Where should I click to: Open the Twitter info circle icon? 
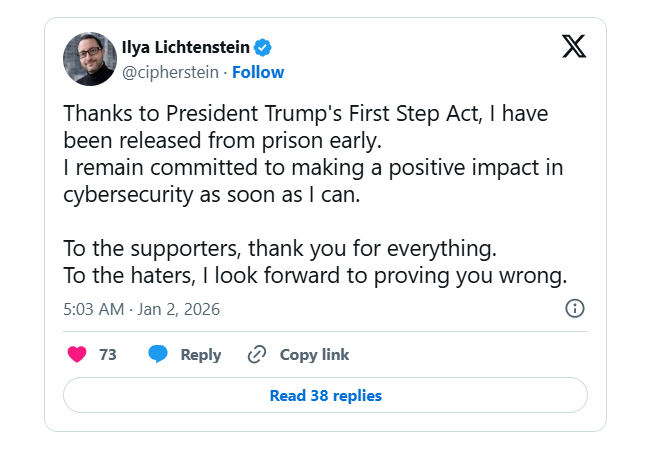[x=575, y=308]
